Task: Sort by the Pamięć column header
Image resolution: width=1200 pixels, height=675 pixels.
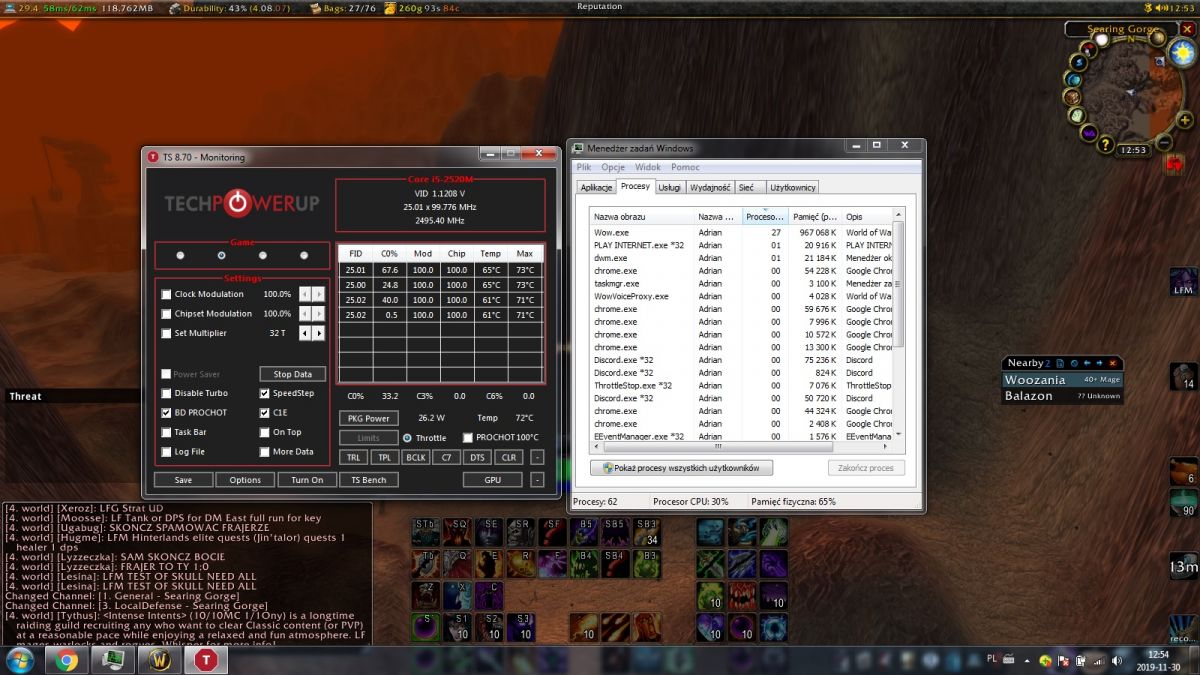Action: pos(815,216)
